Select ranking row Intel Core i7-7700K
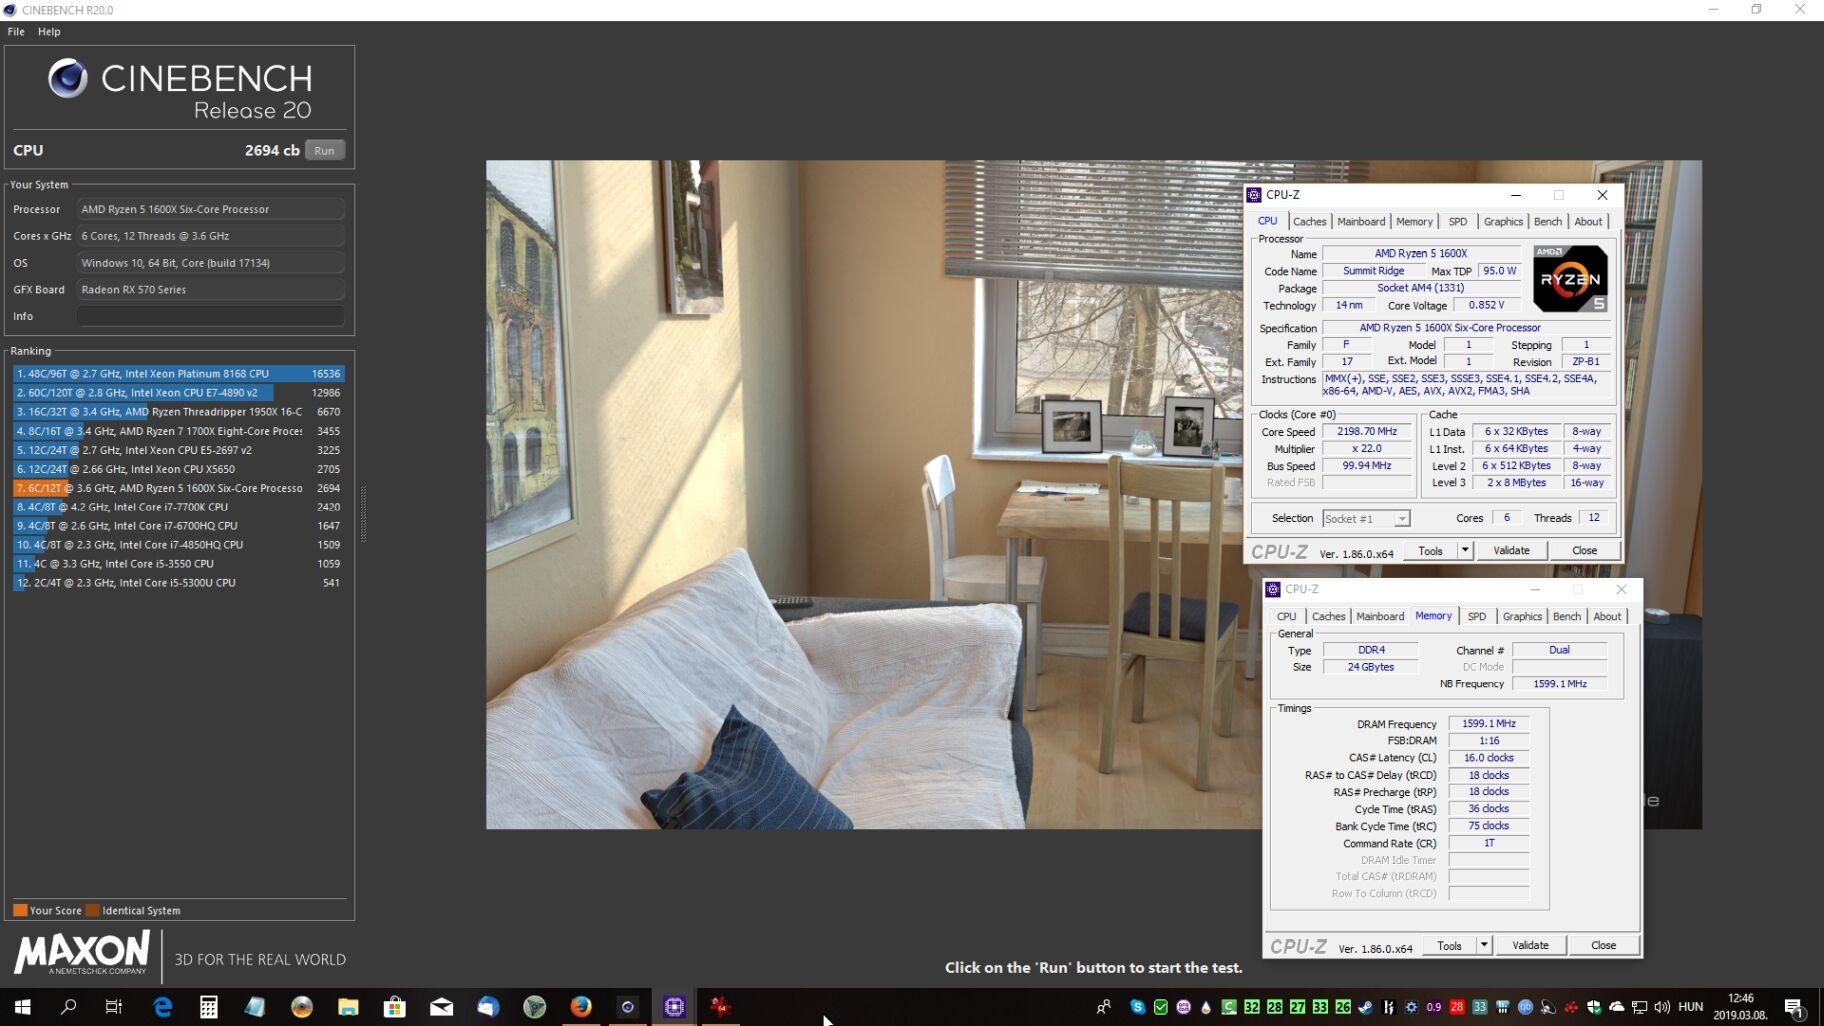Image resolution: width=1824 pixels, height=1026 pixels. click(179, 506)
